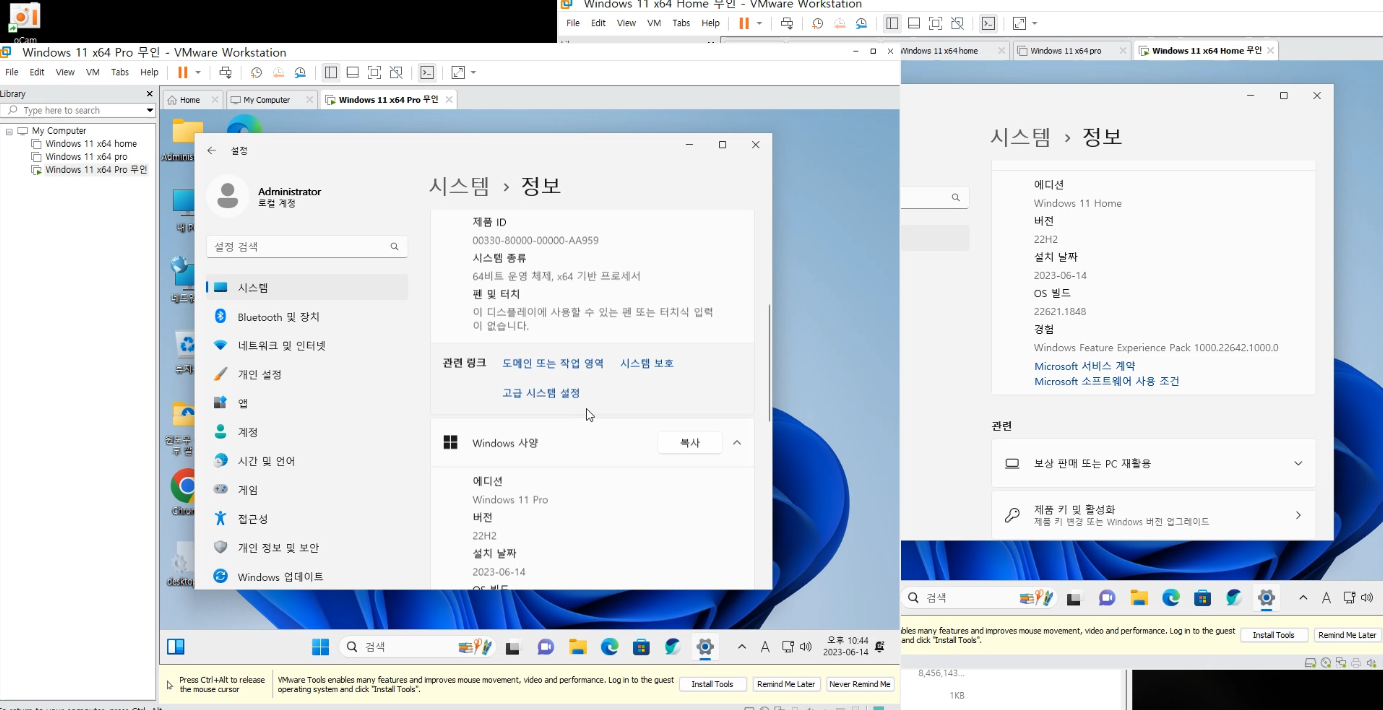
Task: Switch to the My Computer tab
Action: pyautogui.click(x=268, y=100)
